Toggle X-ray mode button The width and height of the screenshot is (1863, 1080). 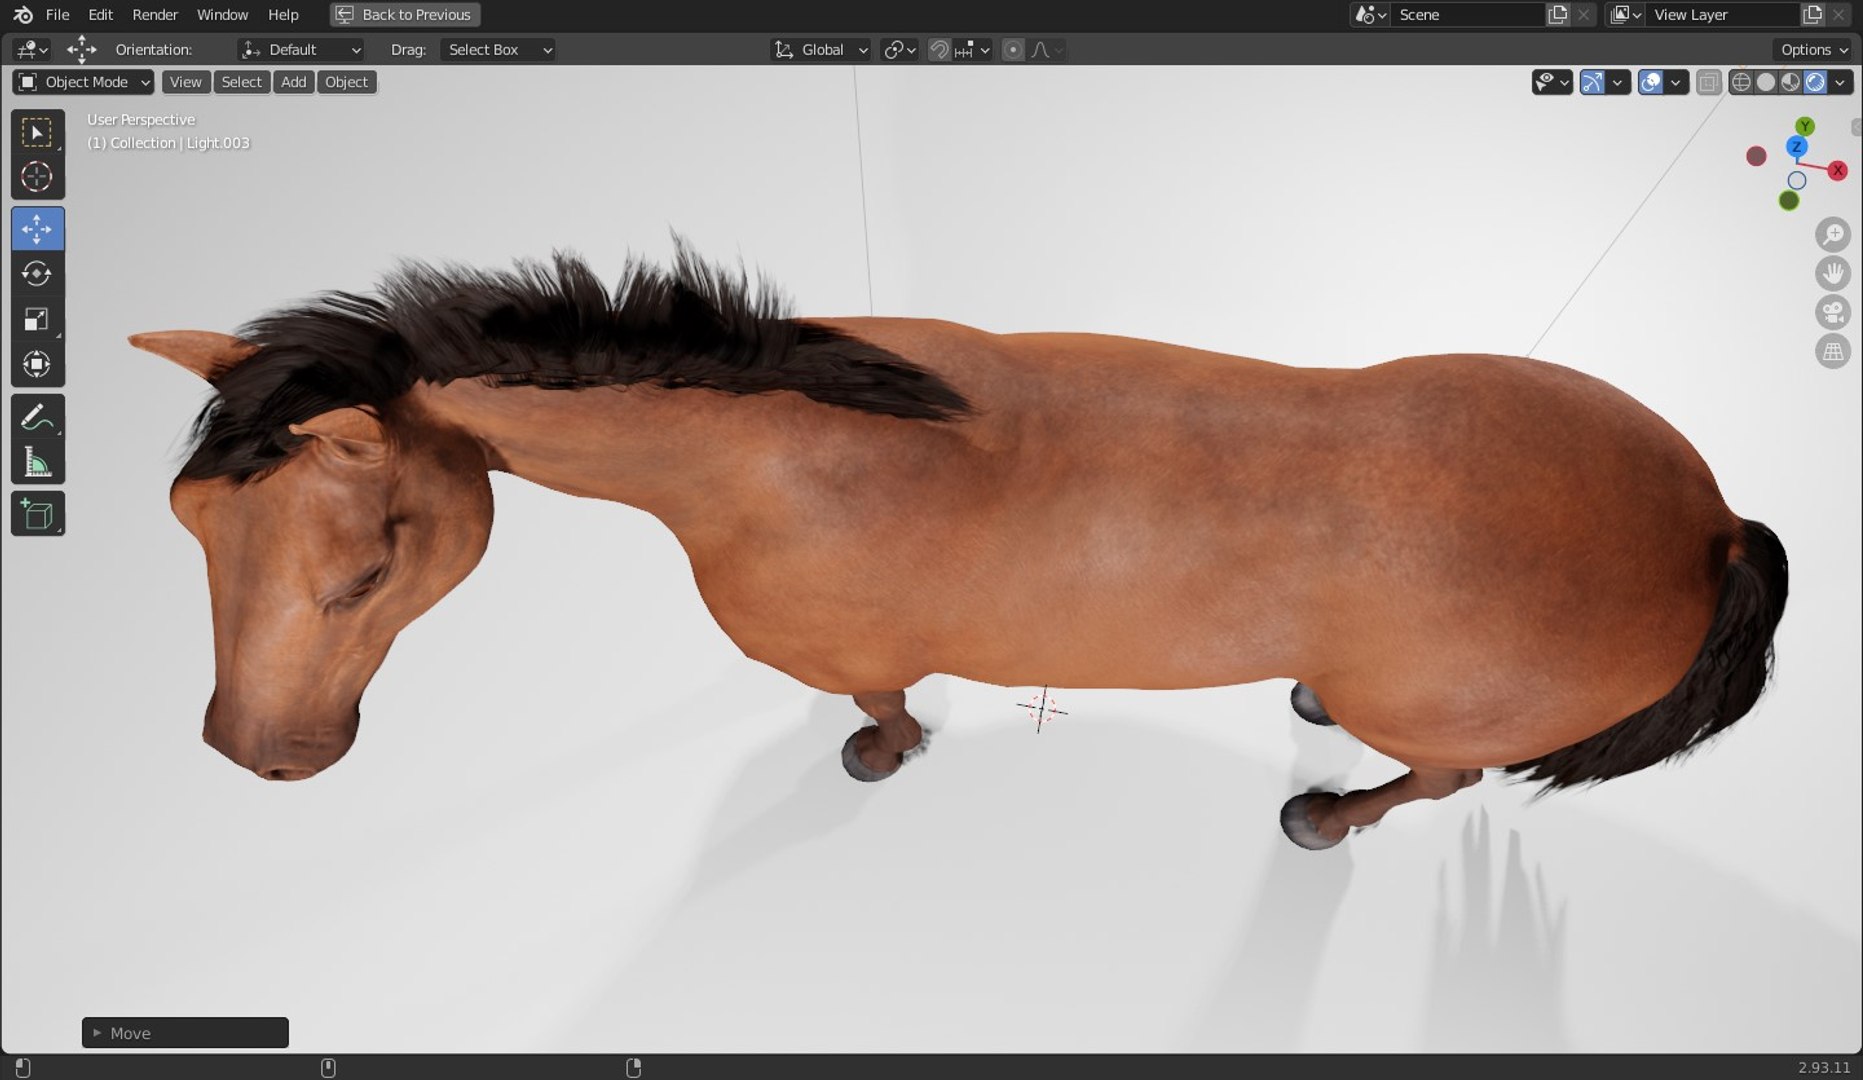1709,82
